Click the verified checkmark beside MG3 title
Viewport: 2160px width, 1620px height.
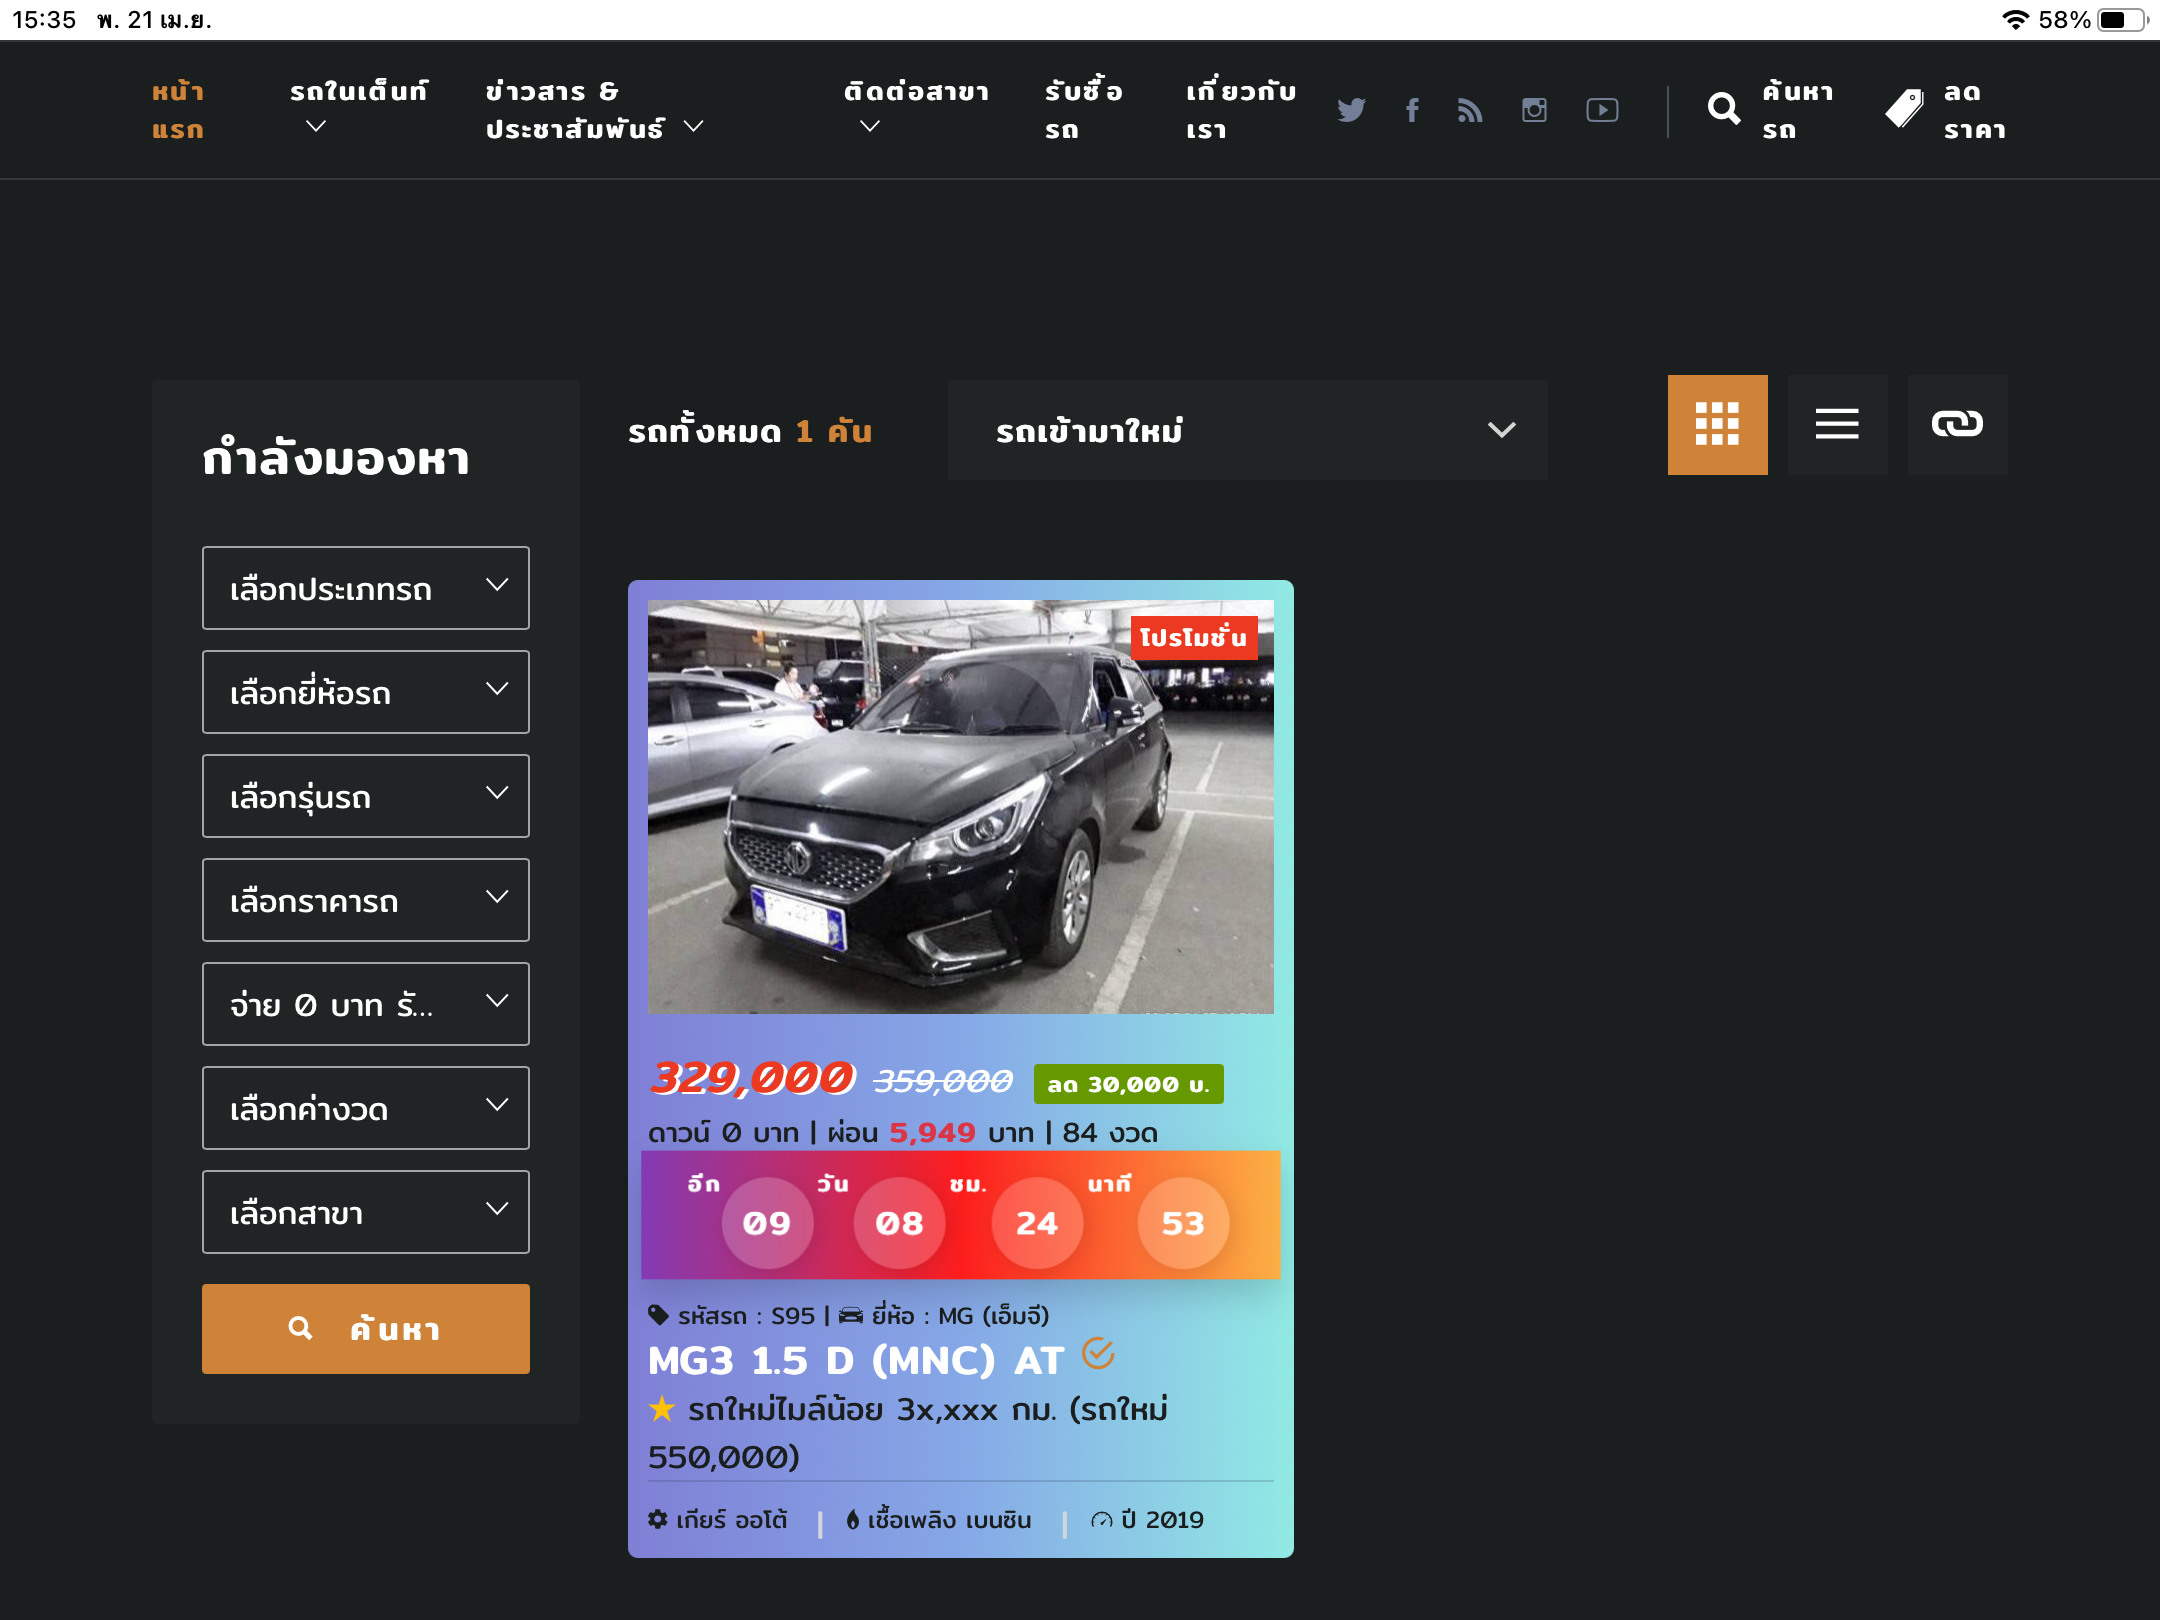pos(1098,1354)
